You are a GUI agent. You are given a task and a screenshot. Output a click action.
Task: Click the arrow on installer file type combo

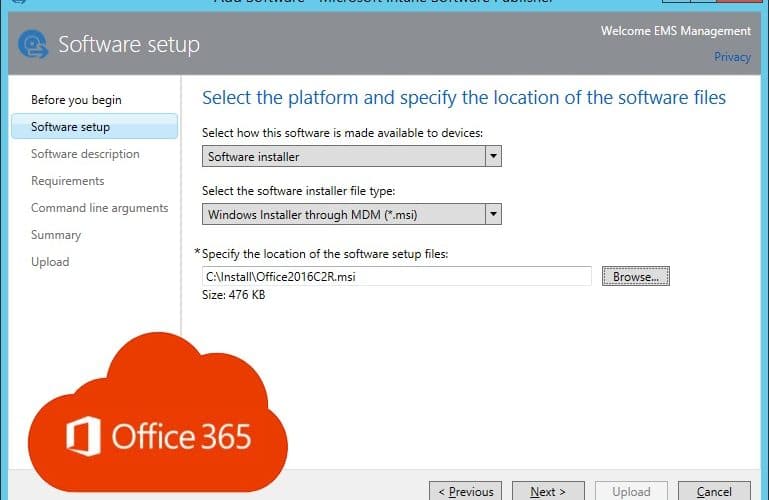pyautogui.click(x=493, y=214)
